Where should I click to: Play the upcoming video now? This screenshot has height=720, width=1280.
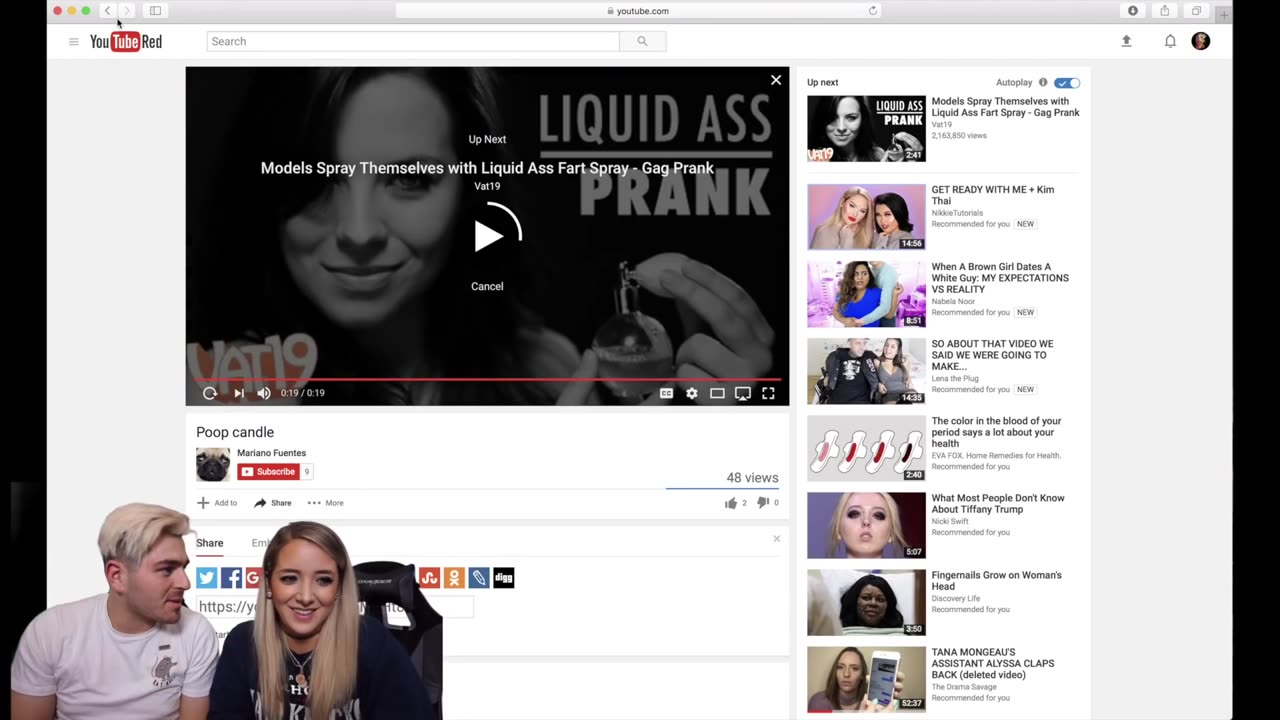tap(488, 236)
